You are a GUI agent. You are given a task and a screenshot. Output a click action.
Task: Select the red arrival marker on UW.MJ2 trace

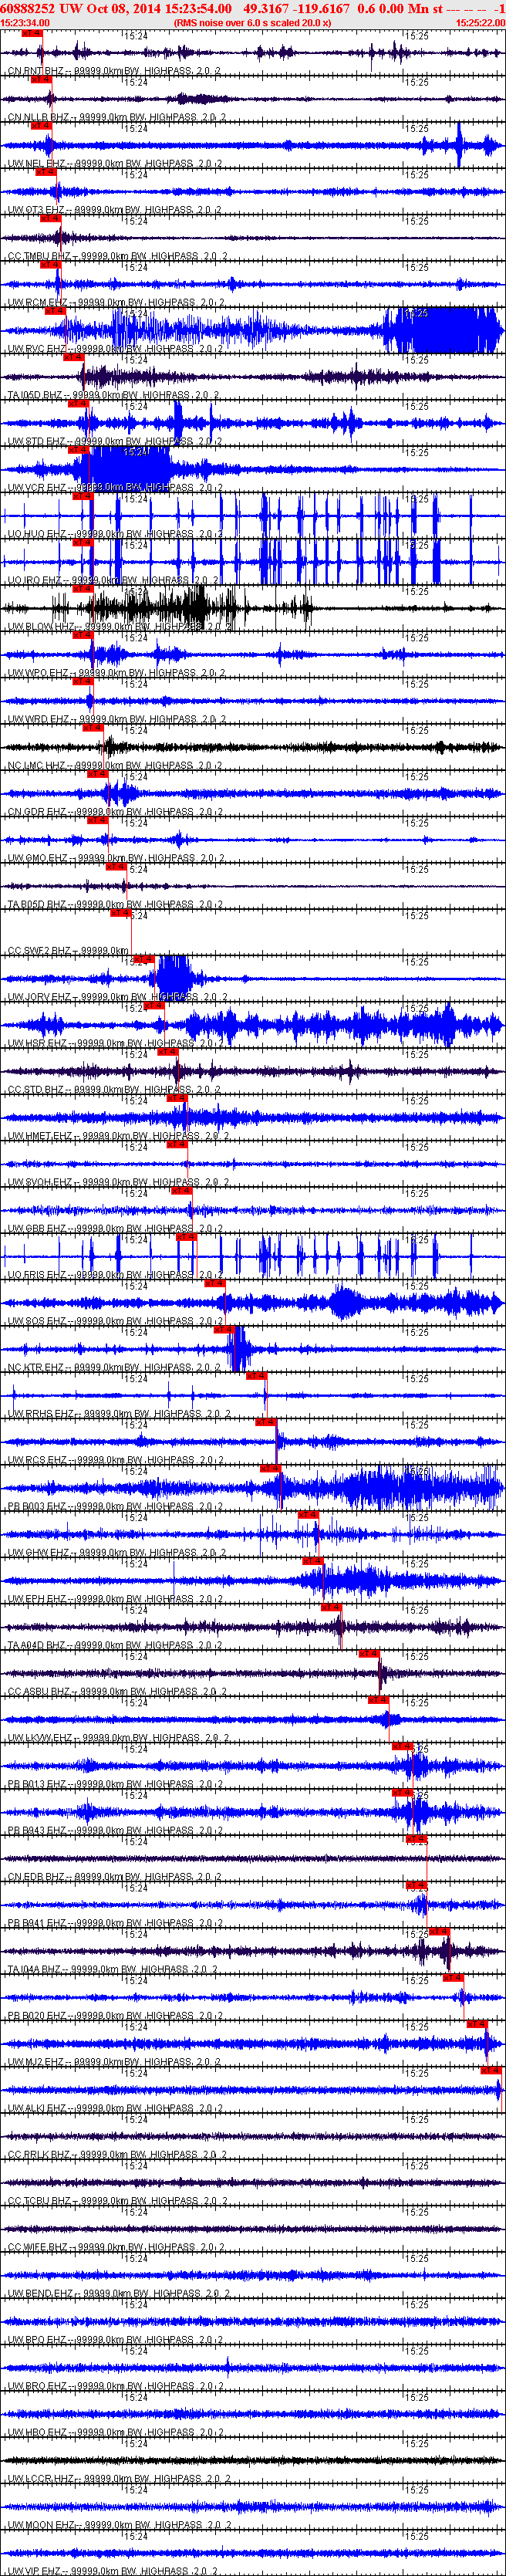(477, 2023)
